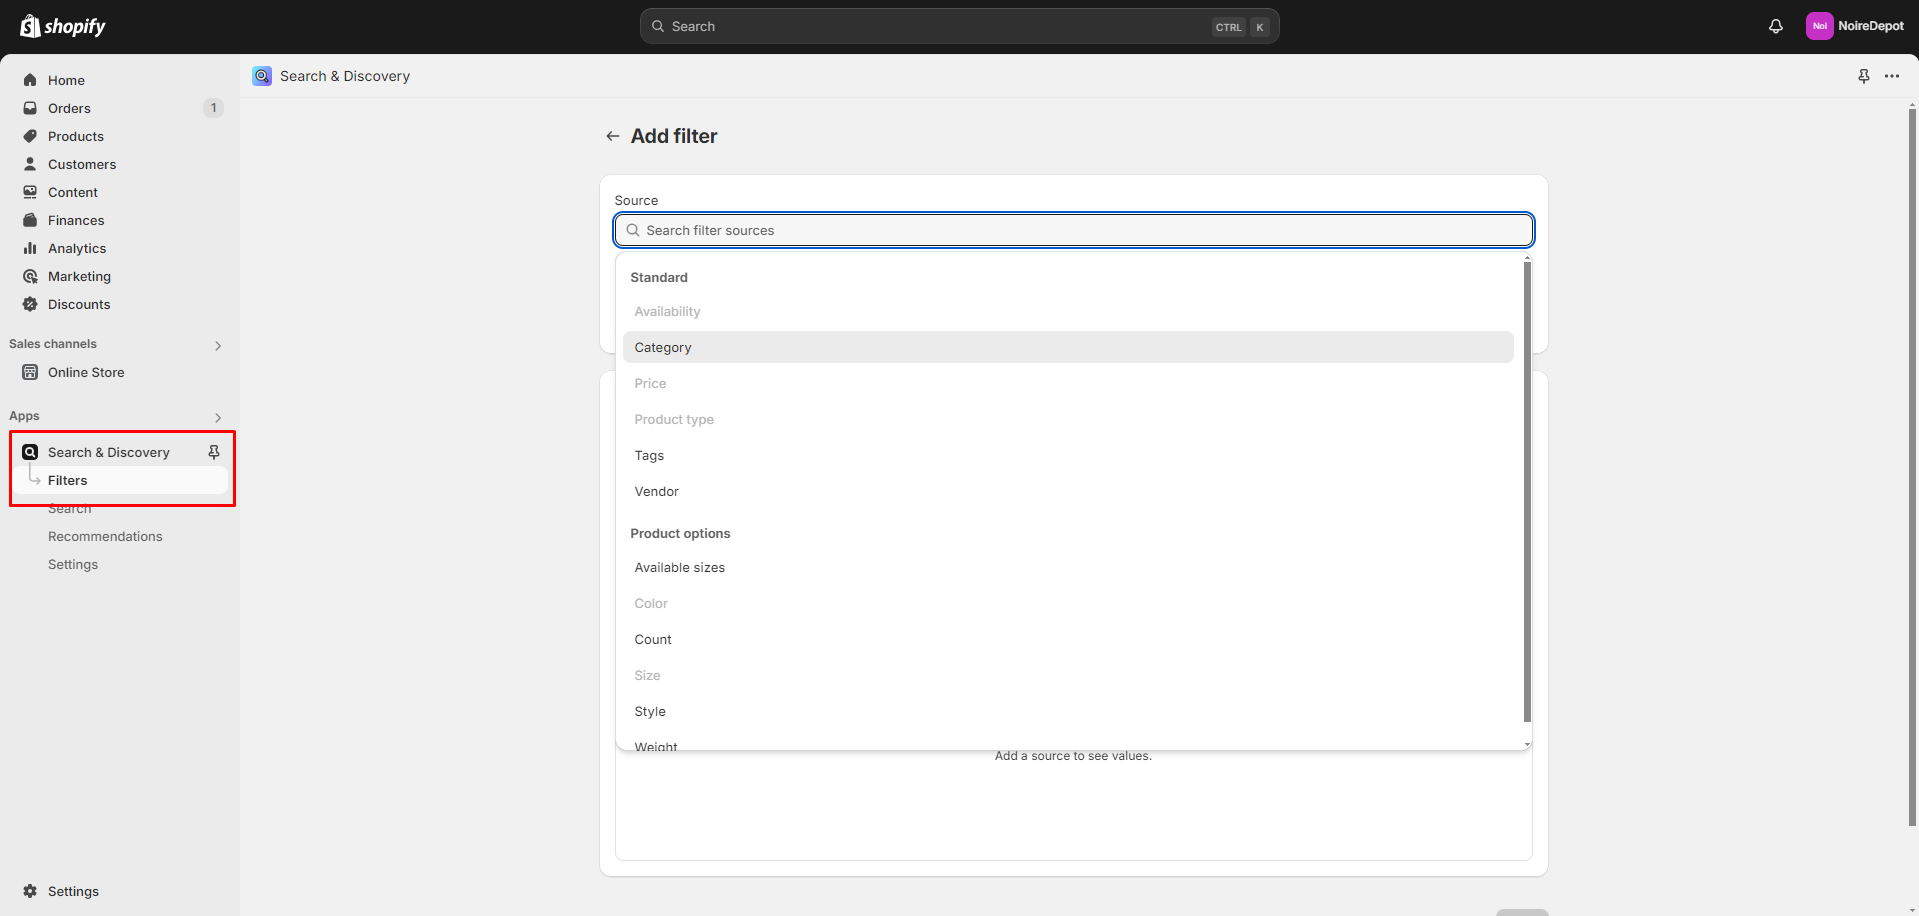Open the Recommendations menu item
Image resolution: width=1919 pixels, height=916 pixels.
pyautogui.click(x=105, y=536)
